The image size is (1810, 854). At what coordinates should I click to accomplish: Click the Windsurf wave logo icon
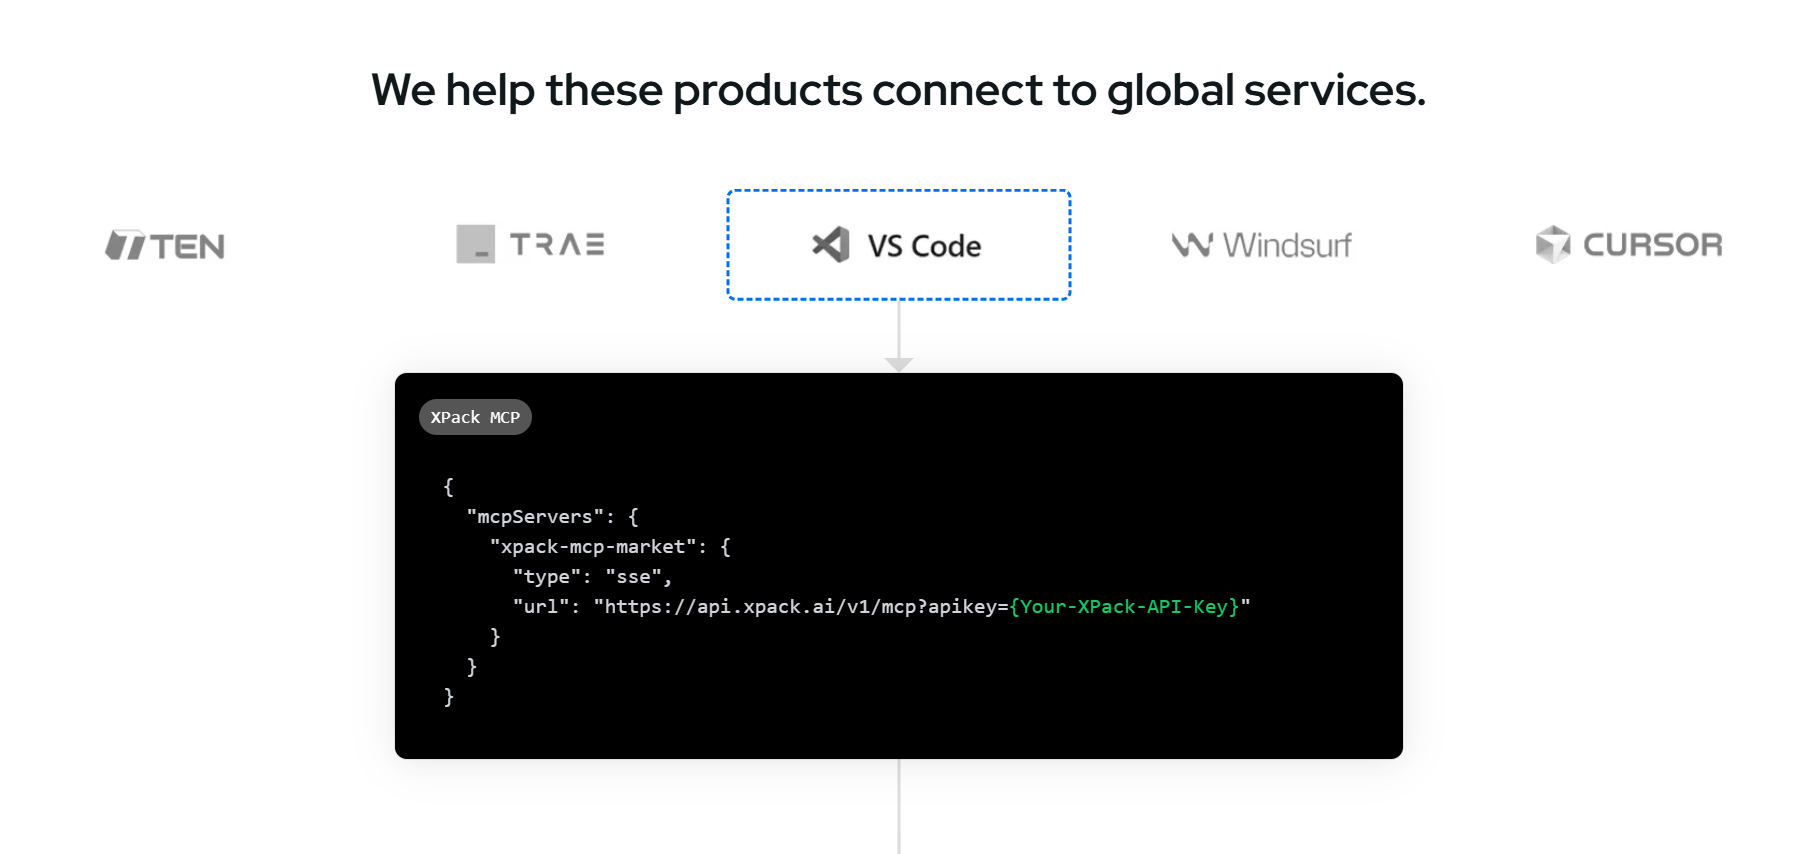pyautogui.click(x=1192, y=245)
